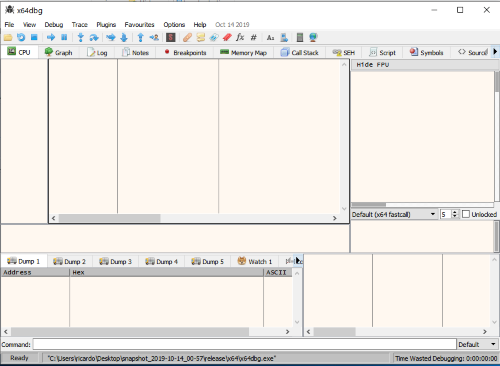Click the Step Over icon

coord(94,37)
